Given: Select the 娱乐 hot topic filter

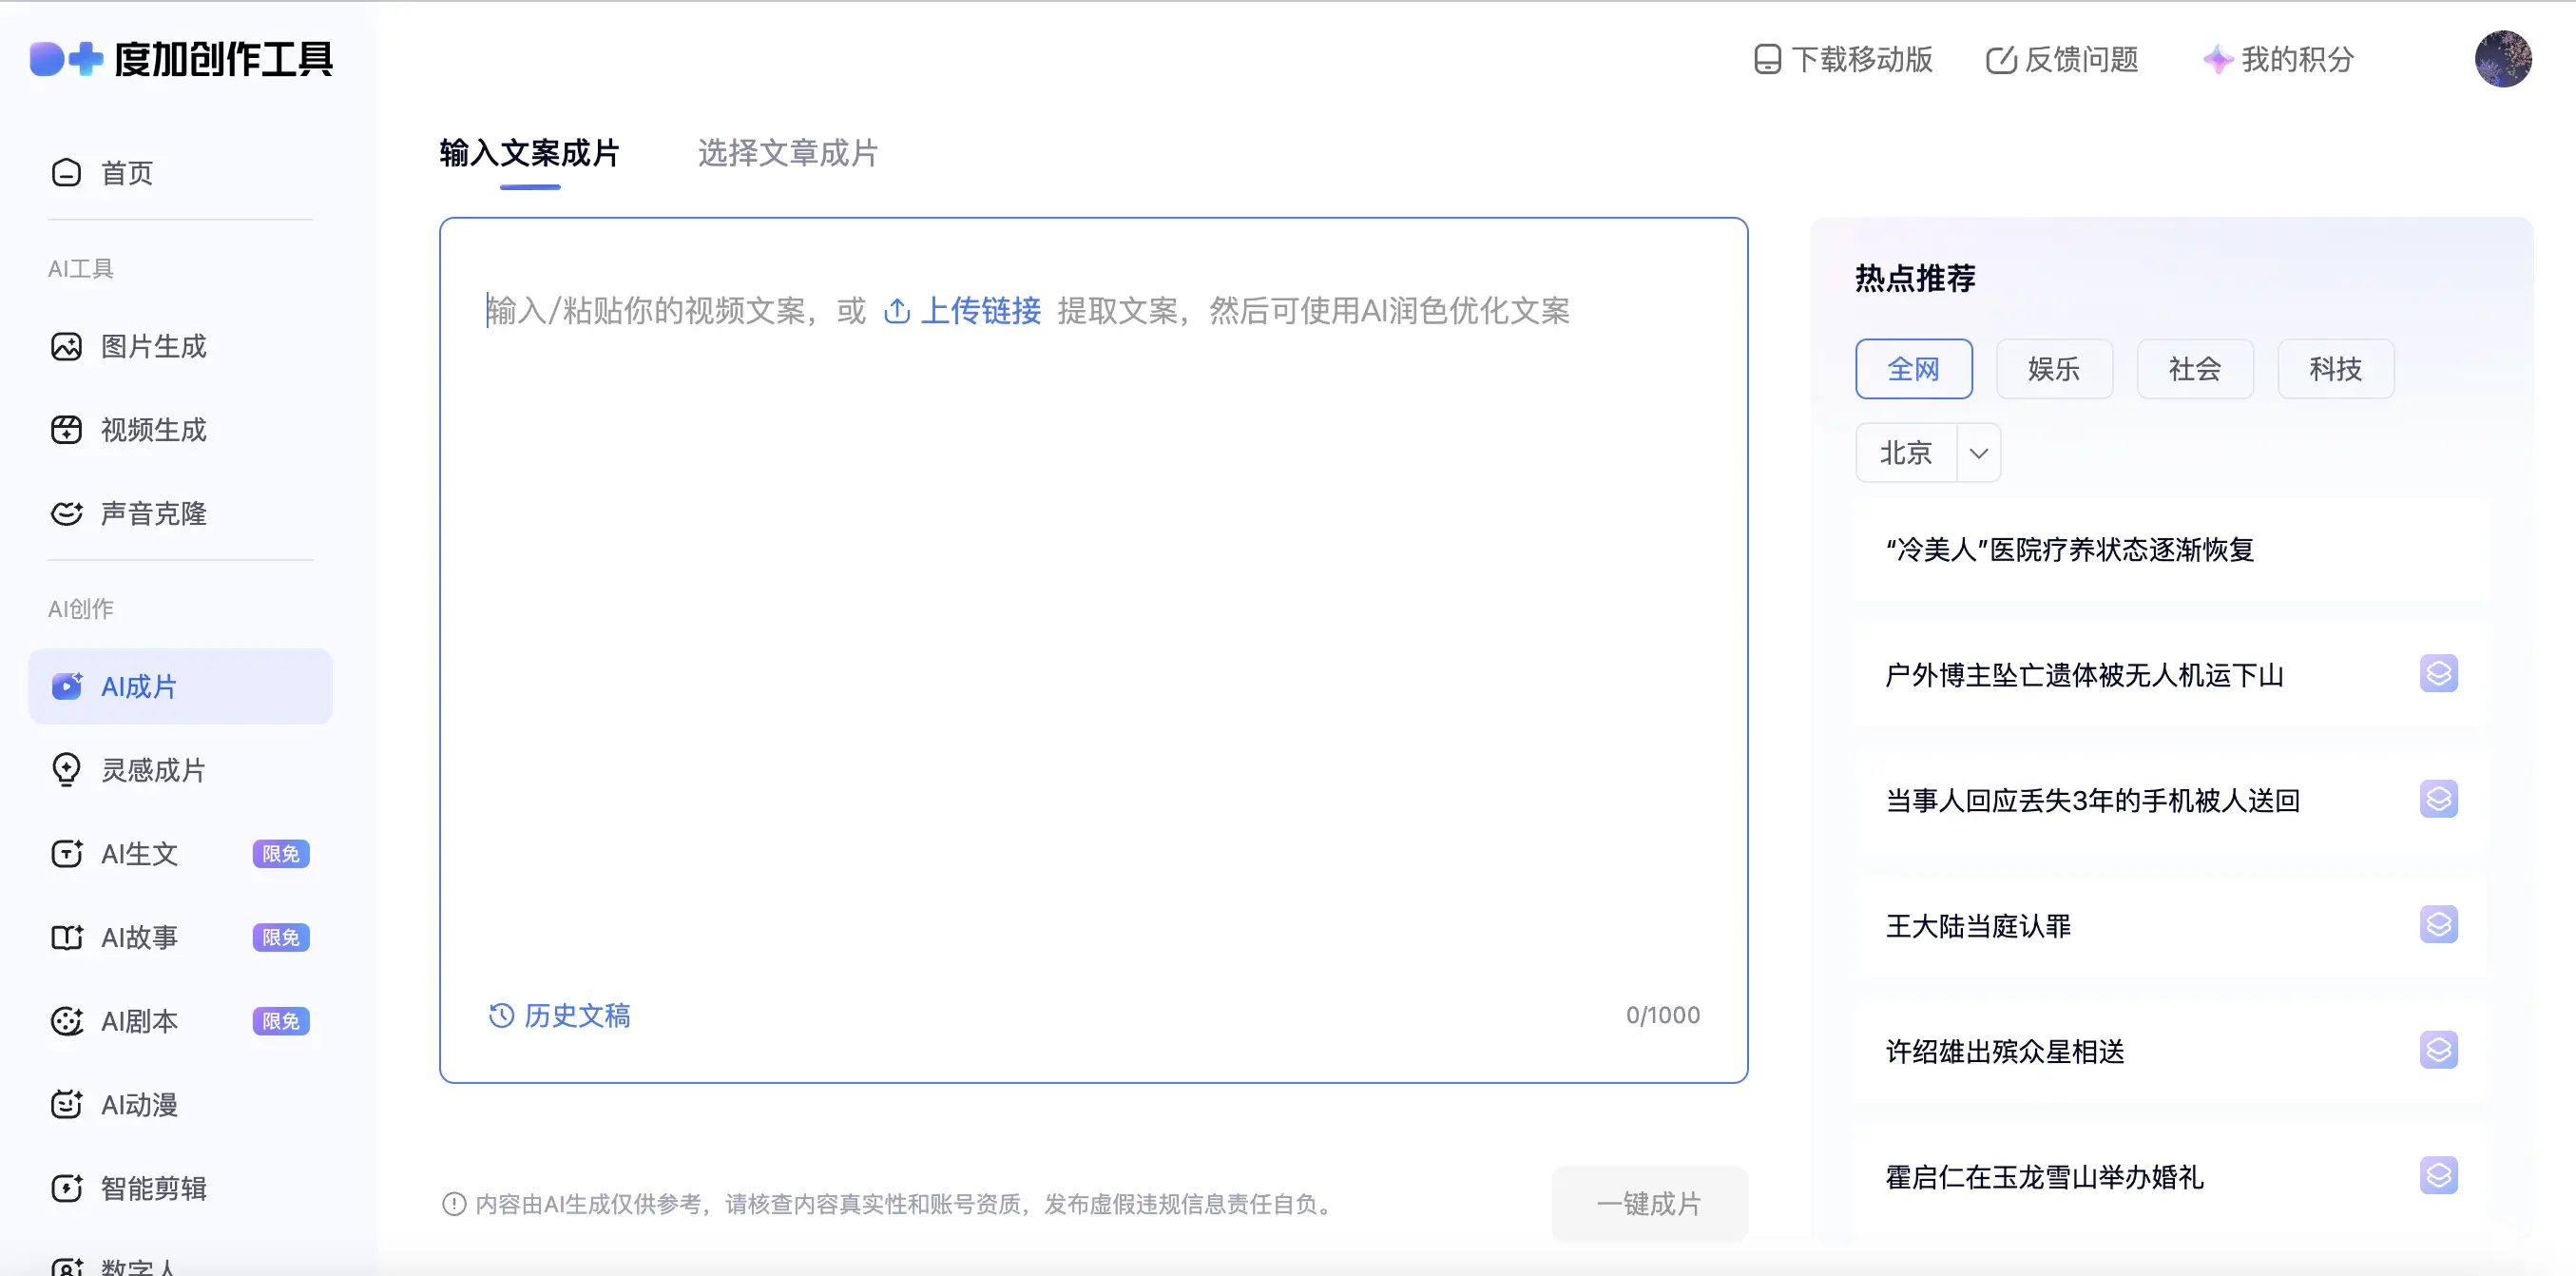Looking at the screenshot, I should (2054, 369).
